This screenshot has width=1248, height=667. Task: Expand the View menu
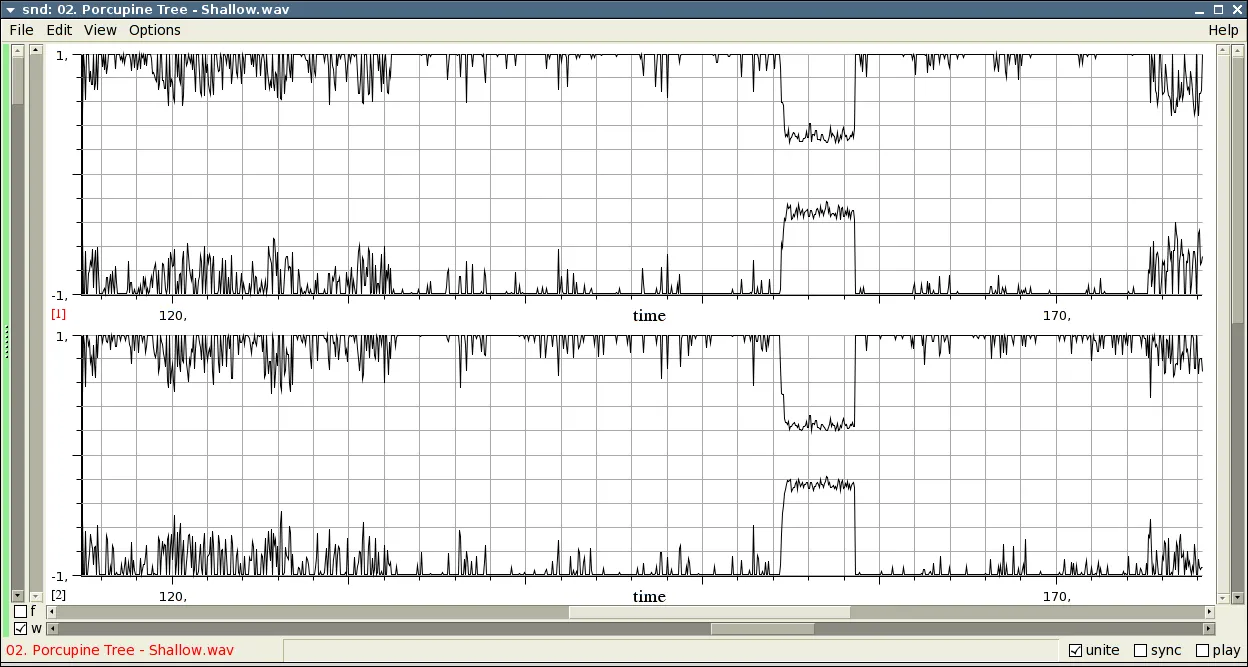coord(100,30)
